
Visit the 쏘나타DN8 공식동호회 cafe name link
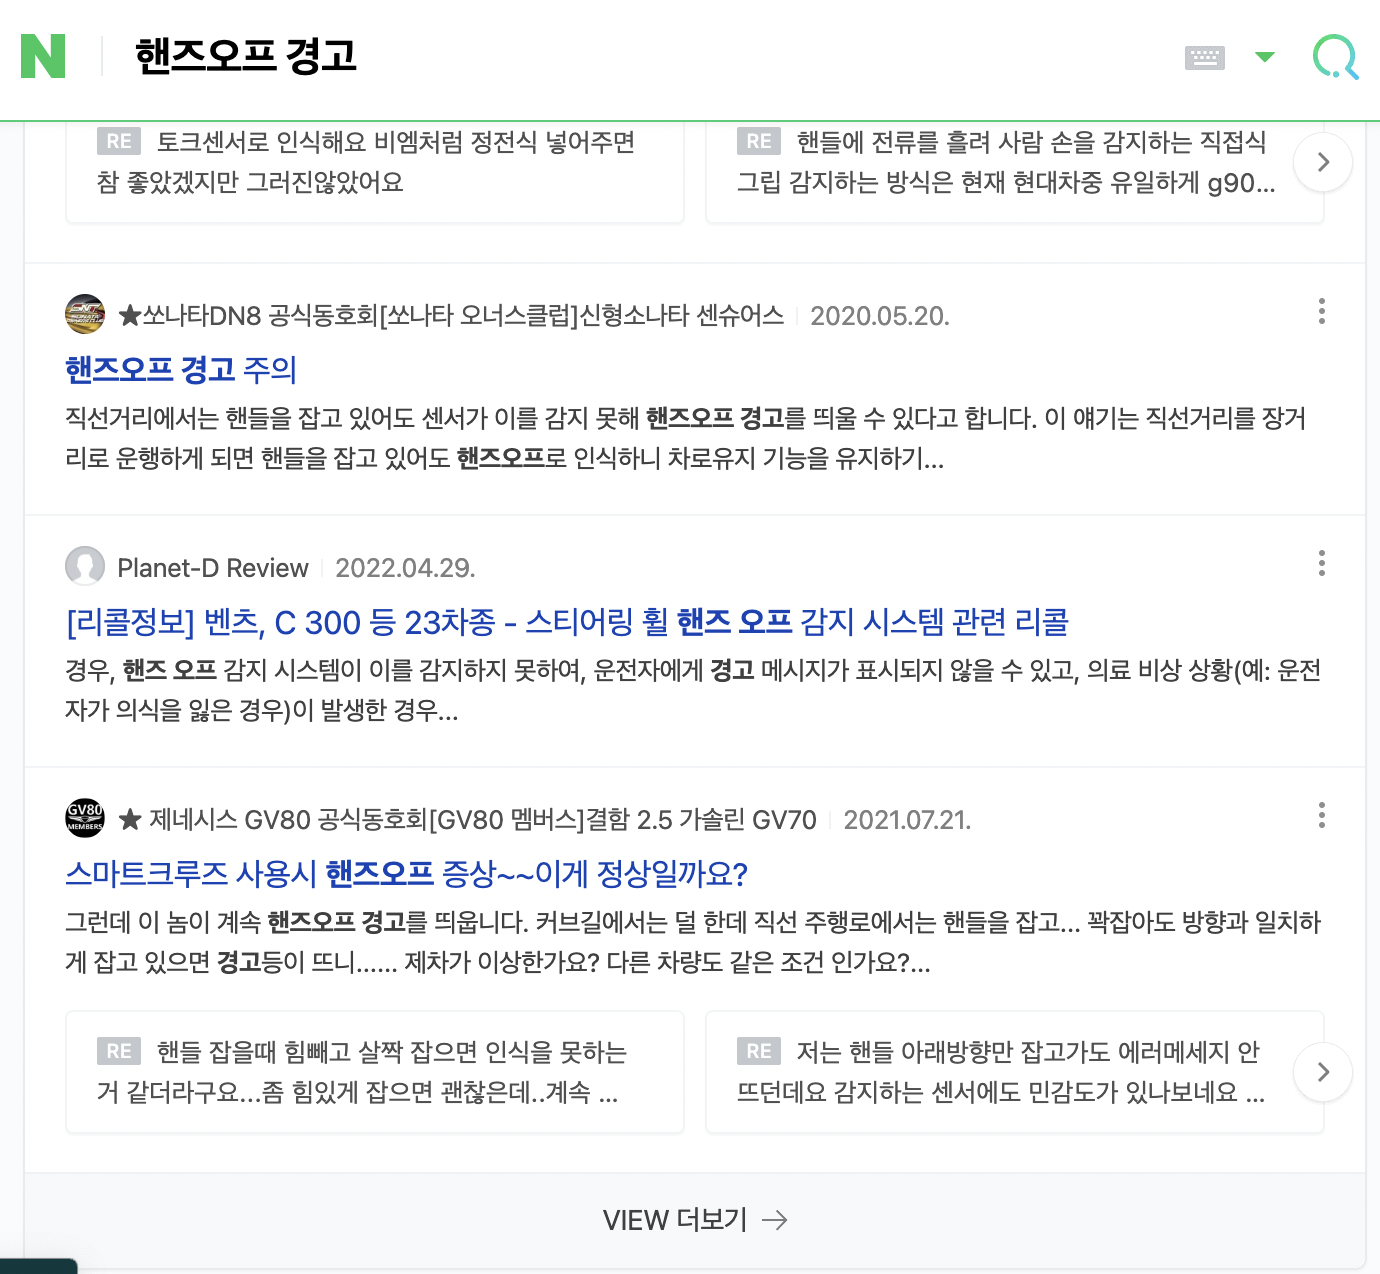pyautogui.click(x=451, y=316)
